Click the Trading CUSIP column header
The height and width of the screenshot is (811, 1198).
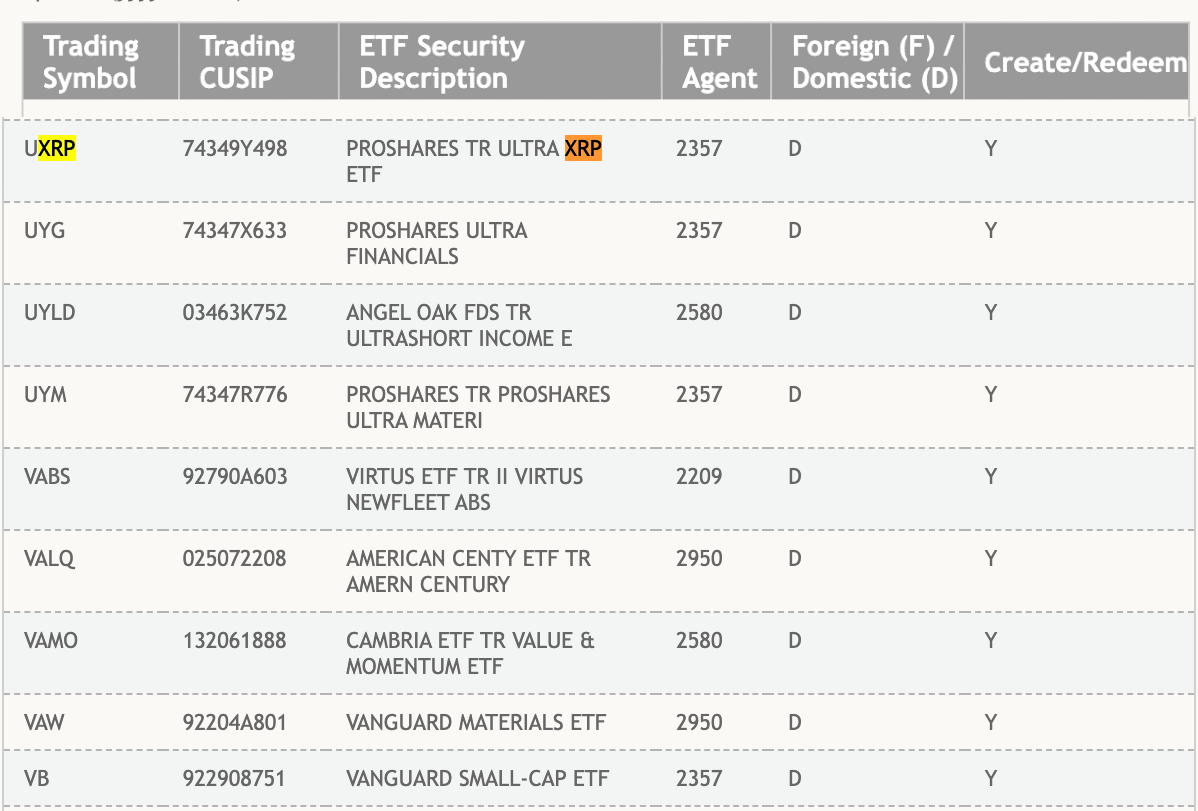click(x=247, y=62)
